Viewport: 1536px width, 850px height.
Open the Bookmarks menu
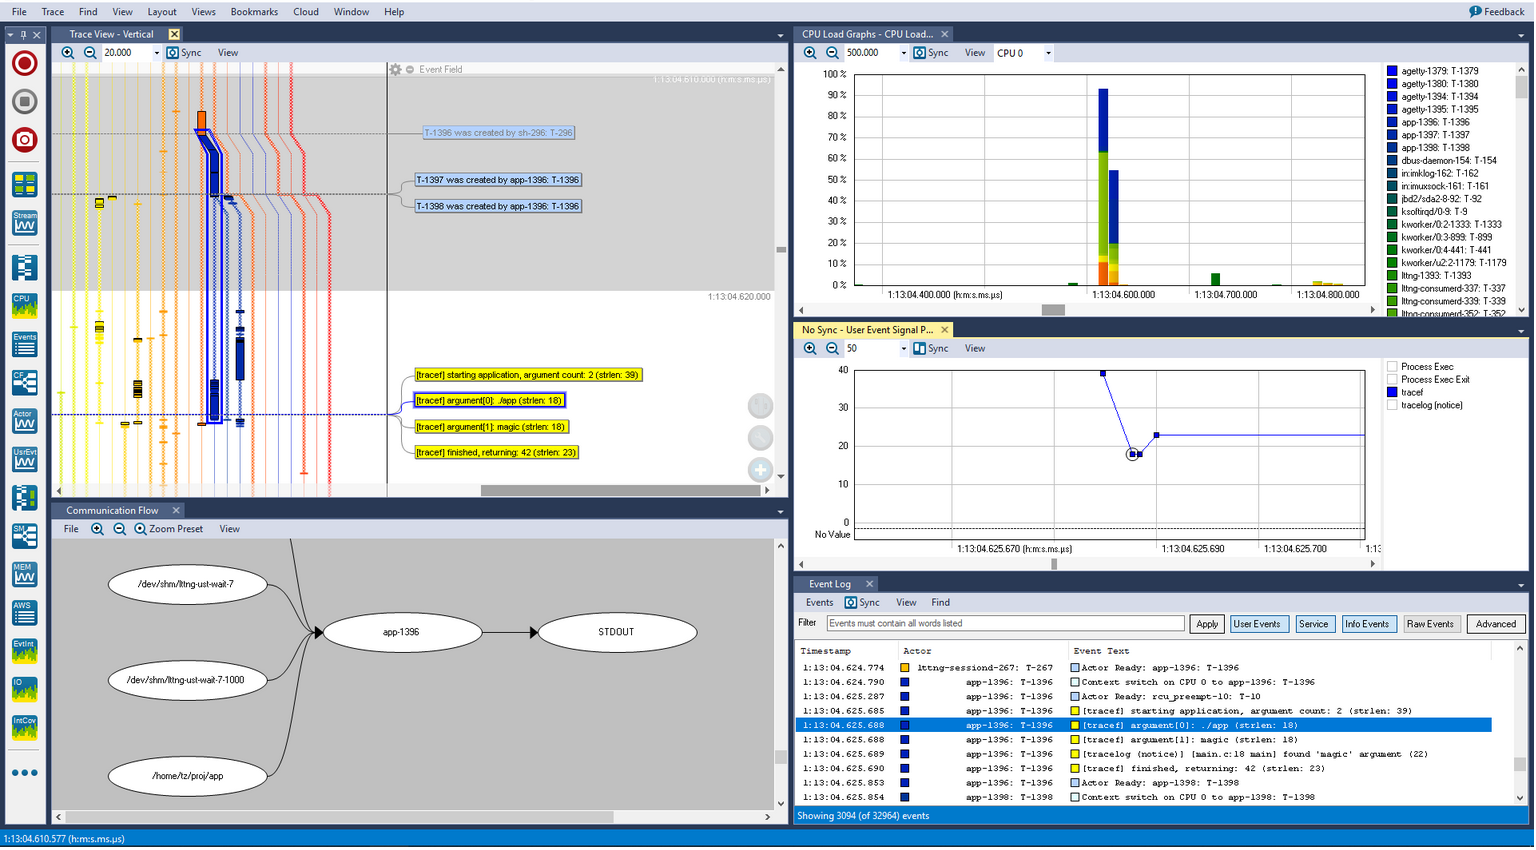254,12
